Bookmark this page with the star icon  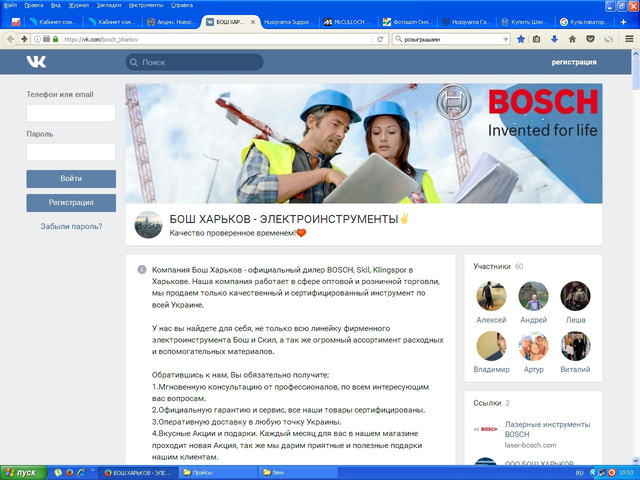(521, 39)
